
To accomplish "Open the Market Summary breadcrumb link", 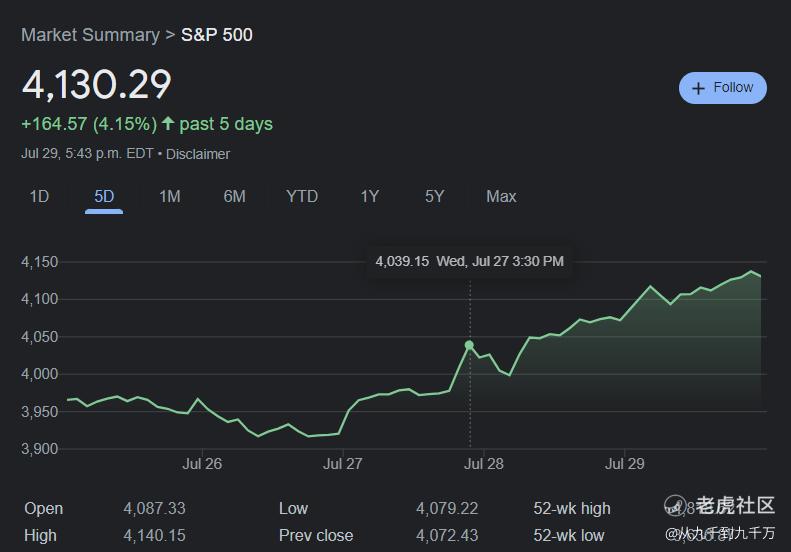I will [x=90, y=35].
